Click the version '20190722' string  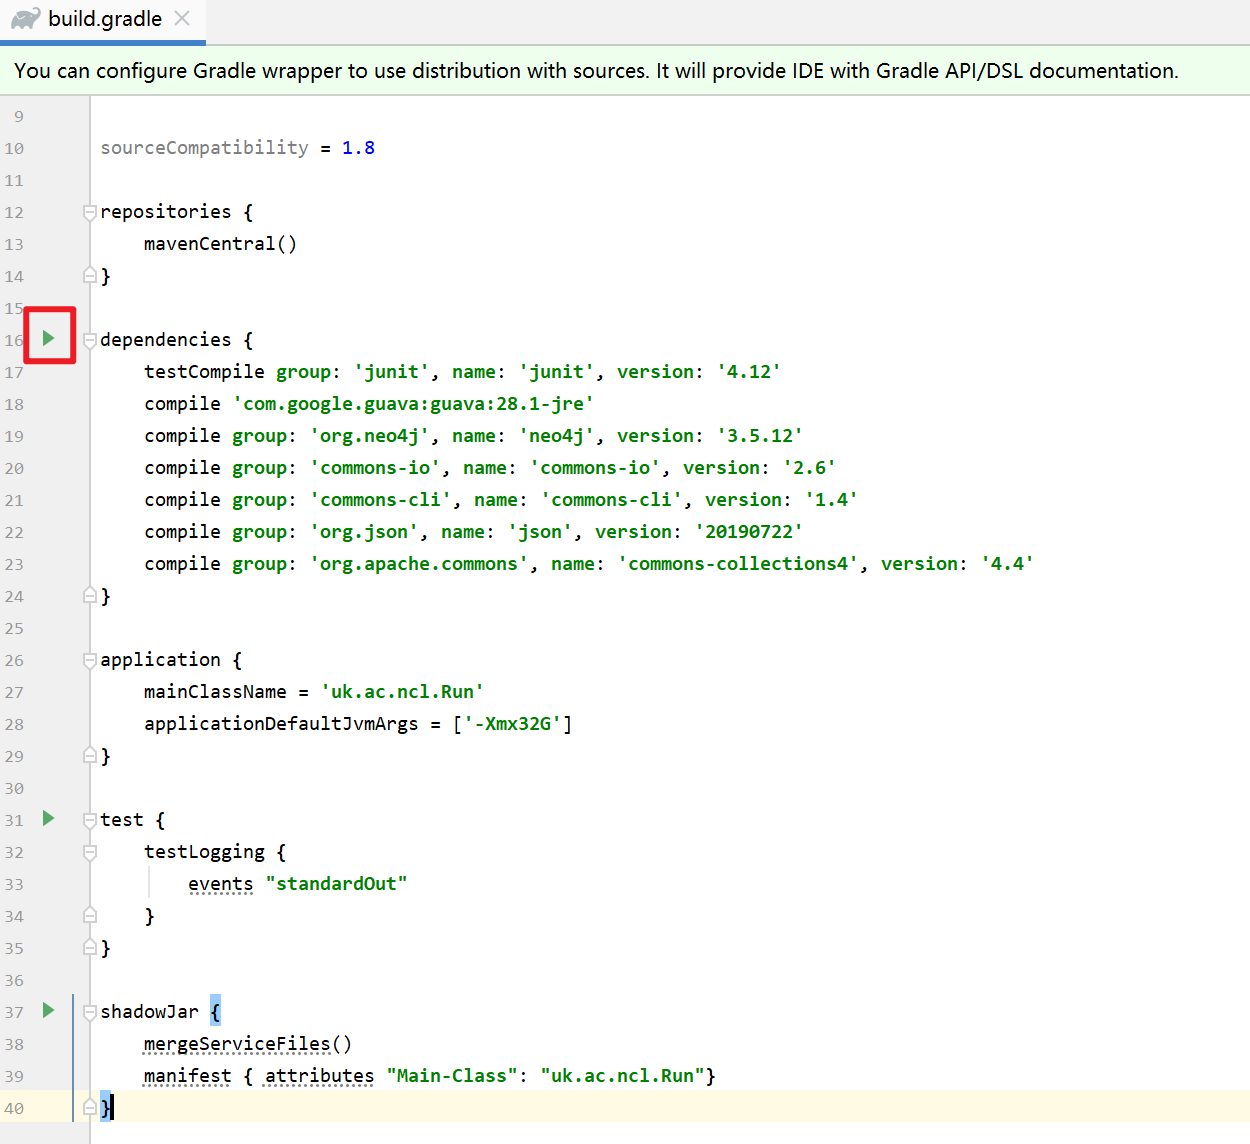748,532
